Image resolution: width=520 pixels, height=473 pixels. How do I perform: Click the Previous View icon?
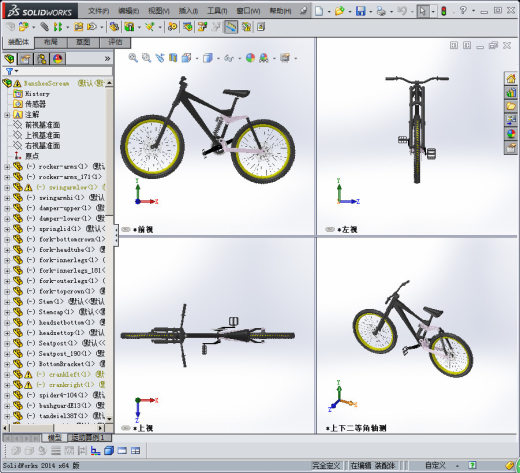(160, 58)
